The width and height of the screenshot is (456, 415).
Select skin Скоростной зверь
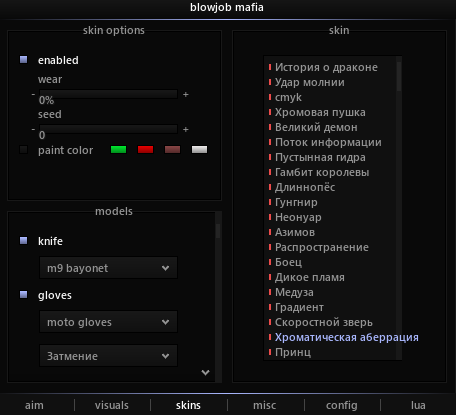[x=324, y=322]
